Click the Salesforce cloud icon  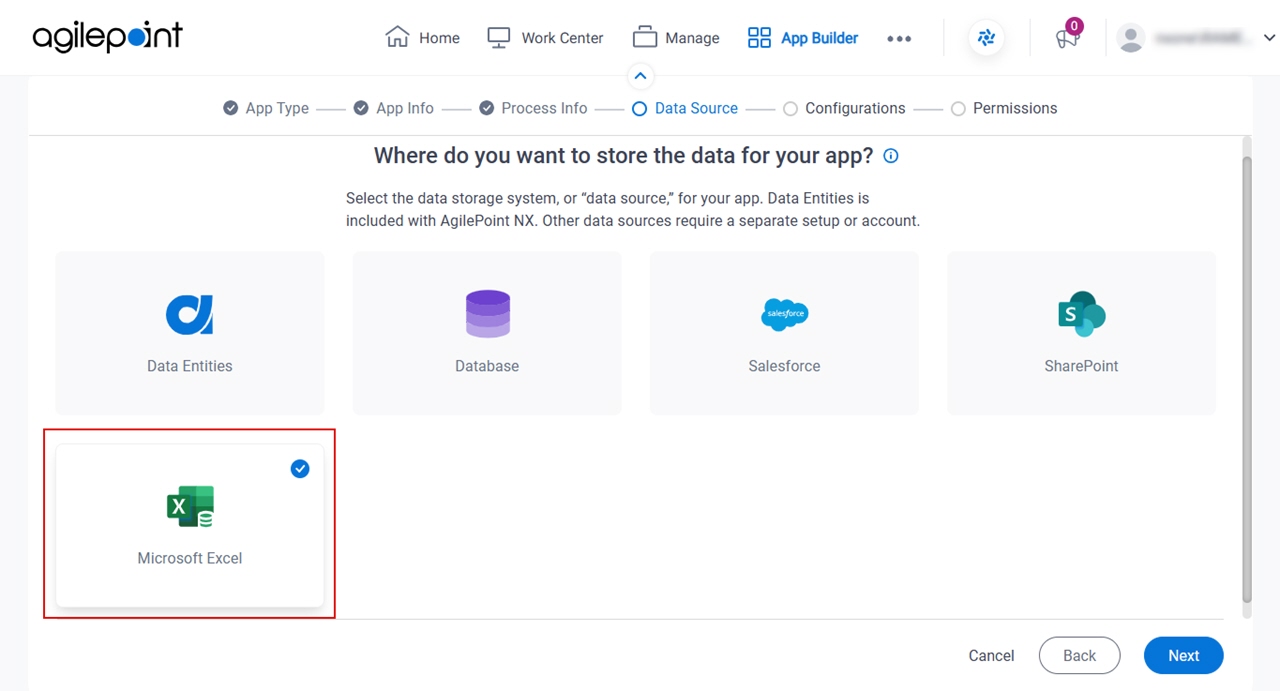coord(784,314)
